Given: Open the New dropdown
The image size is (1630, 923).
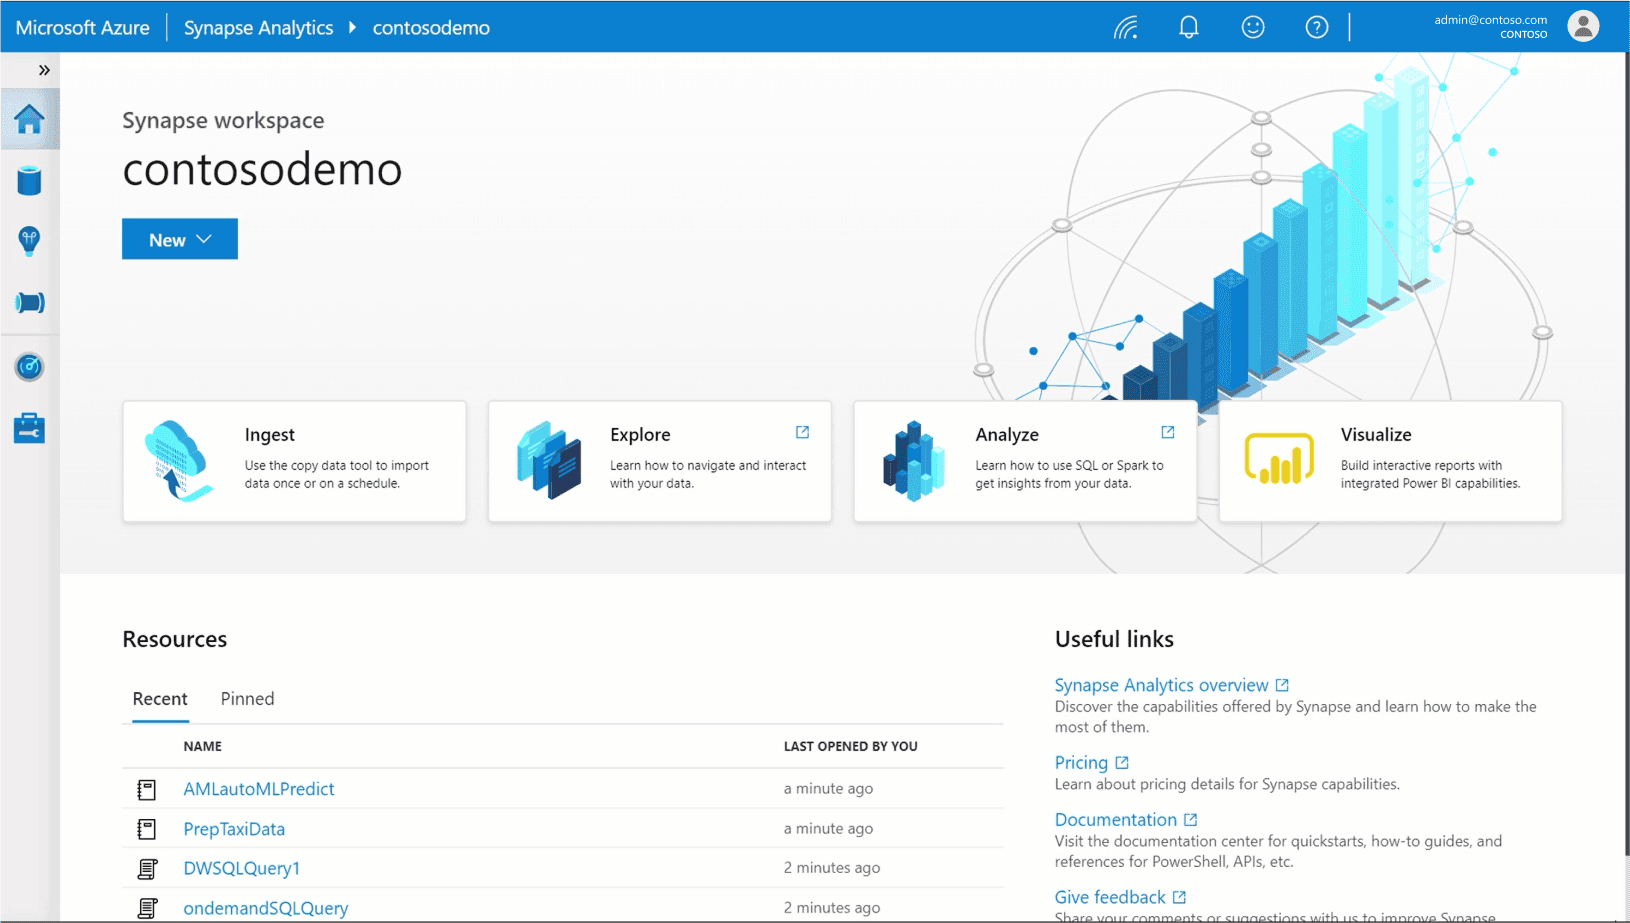Looking at the screenshot, I should [179, 239].
